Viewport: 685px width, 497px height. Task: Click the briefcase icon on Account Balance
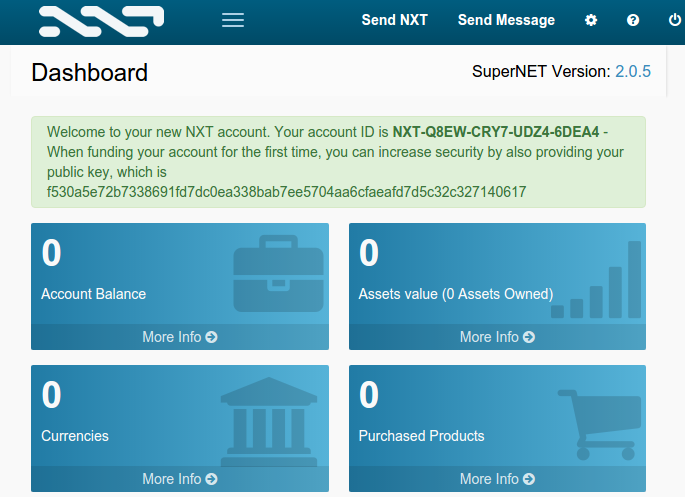[x=279, y=274]
